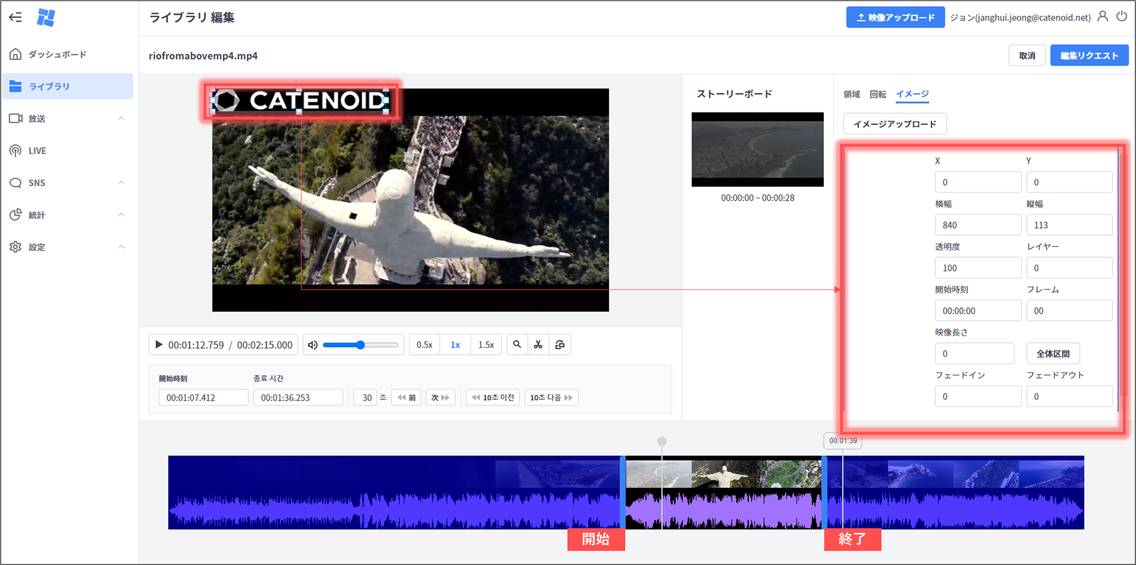Click the イメージアップロード button

tap(895, 124)
